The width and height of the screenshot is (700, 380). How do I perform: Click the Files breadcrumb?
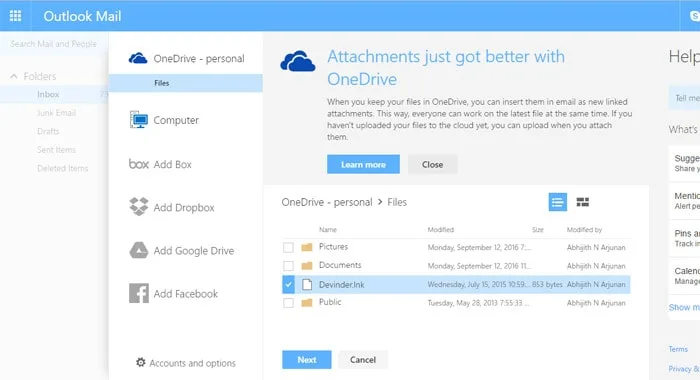tap(397, 202)
